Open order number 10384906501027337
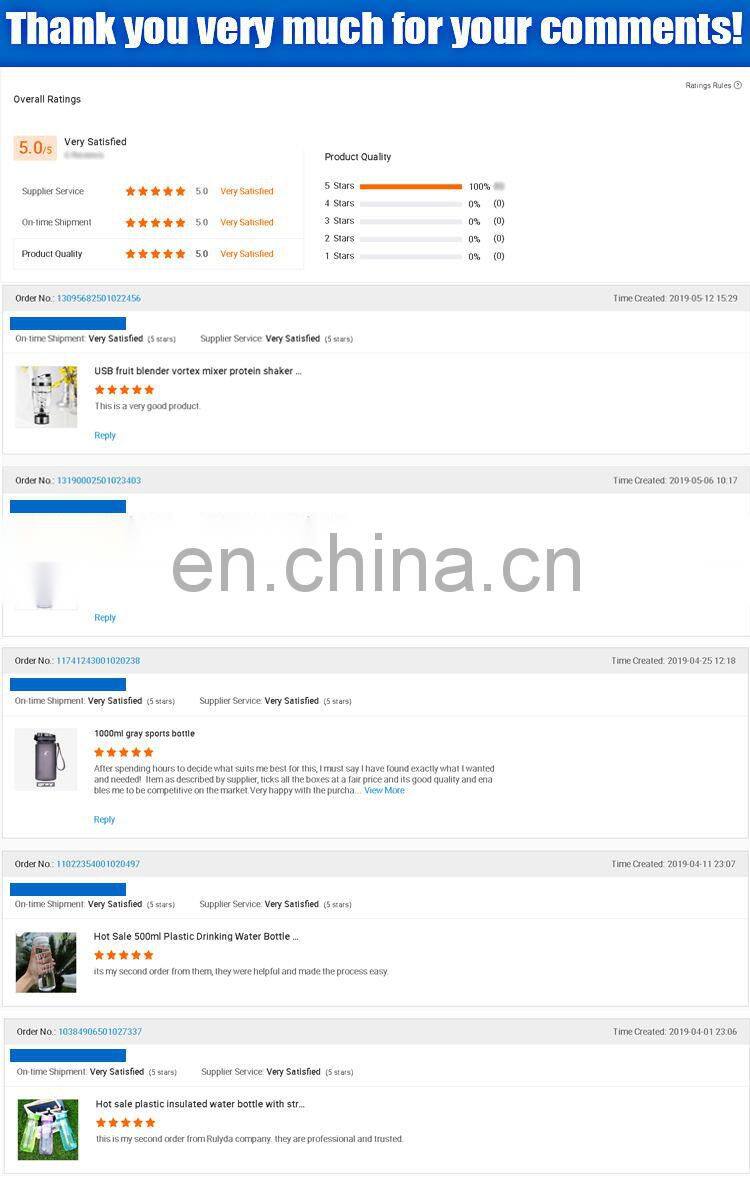This screenshot has height=1177, width=750. coord(100,1031)
